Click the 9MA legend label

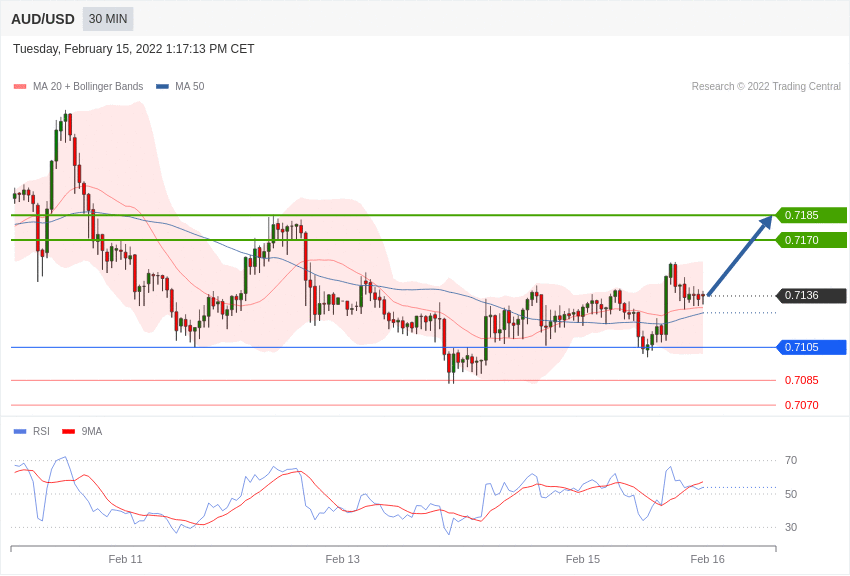[x=92, y=431]
